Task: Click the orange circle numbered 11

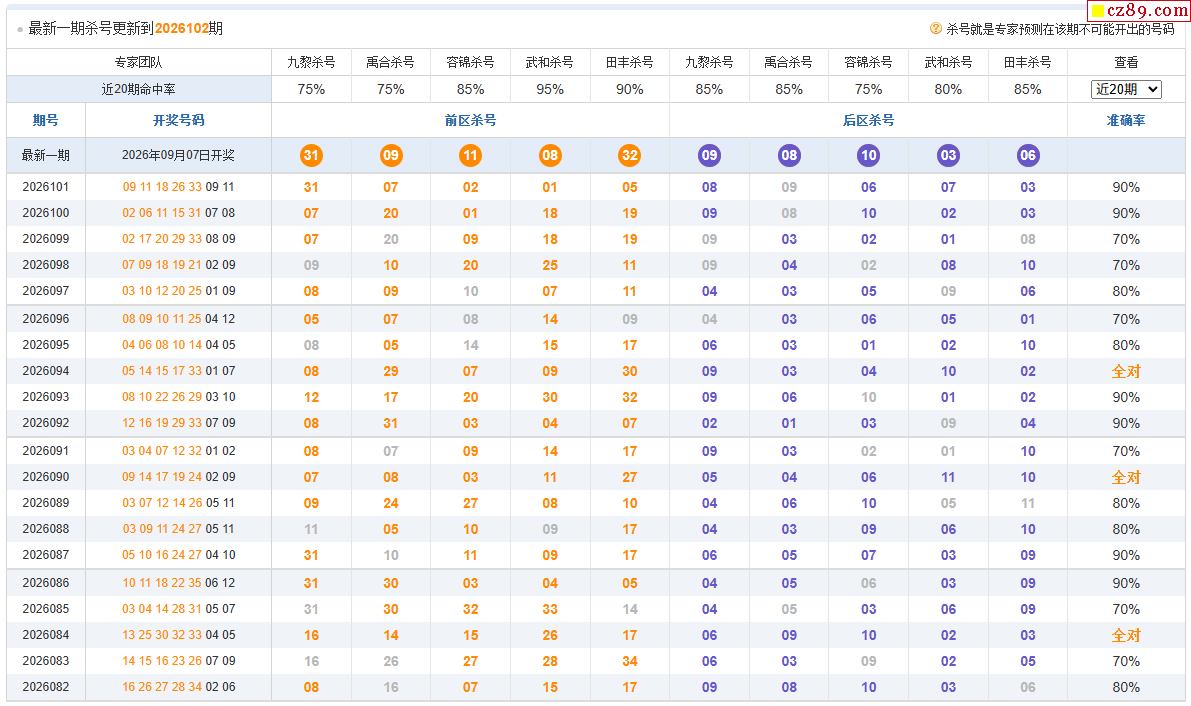Action: (470, 155)
